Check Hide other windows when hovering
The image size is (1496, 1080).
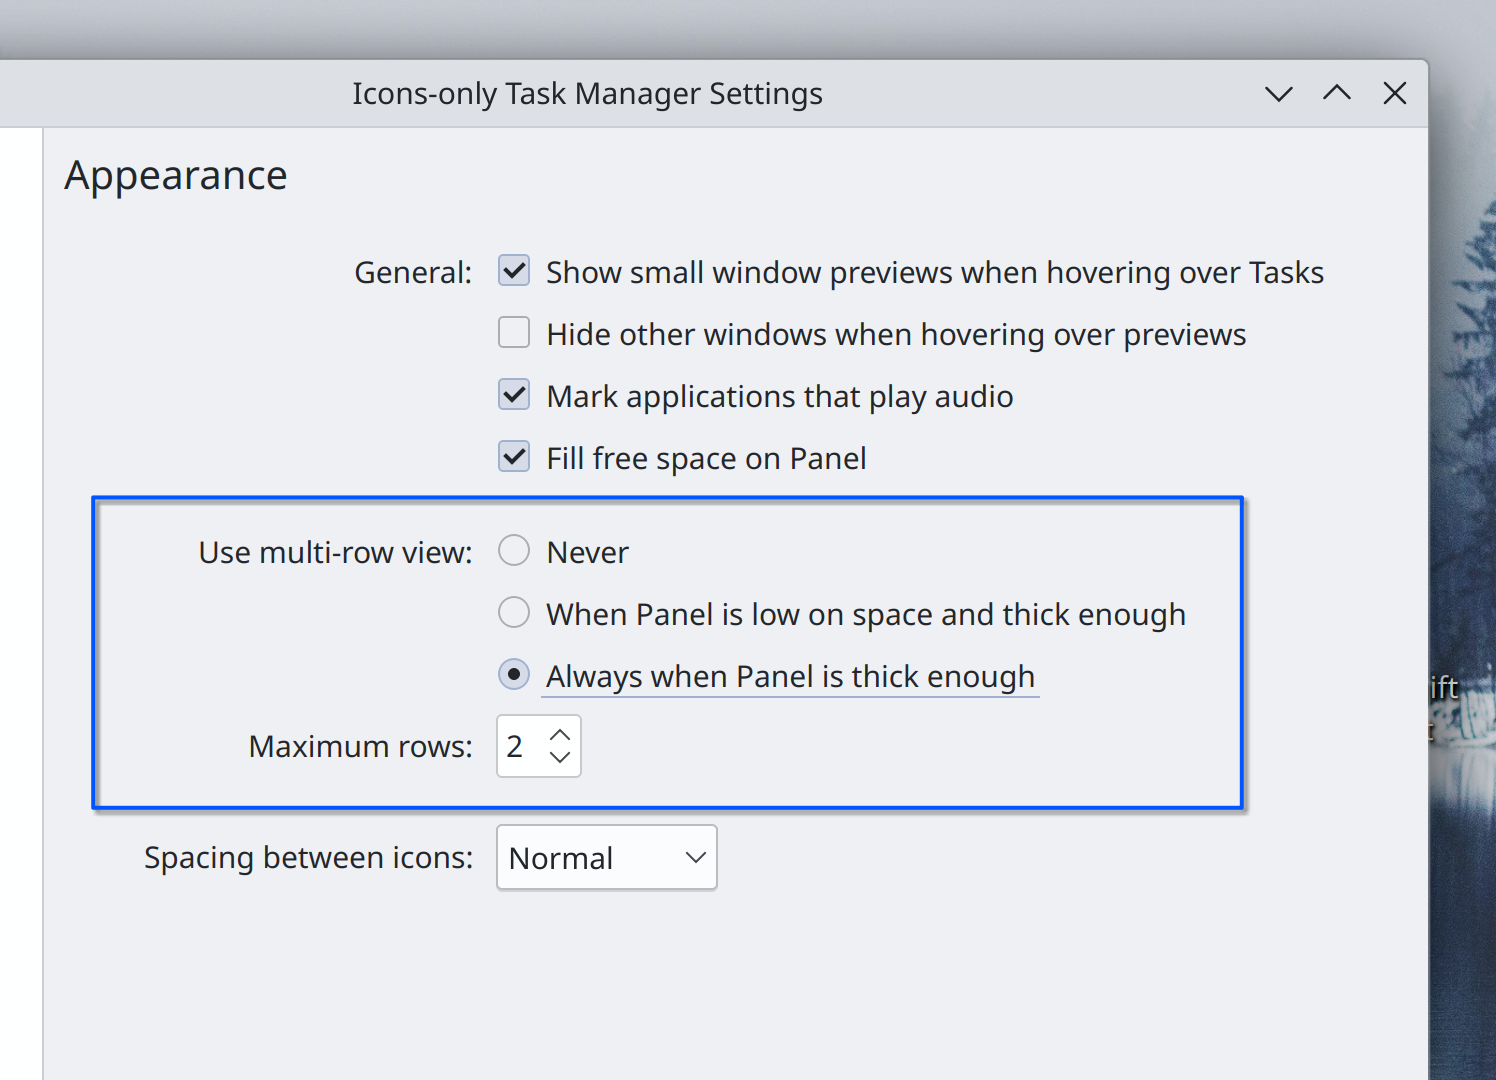pos(514,333)
